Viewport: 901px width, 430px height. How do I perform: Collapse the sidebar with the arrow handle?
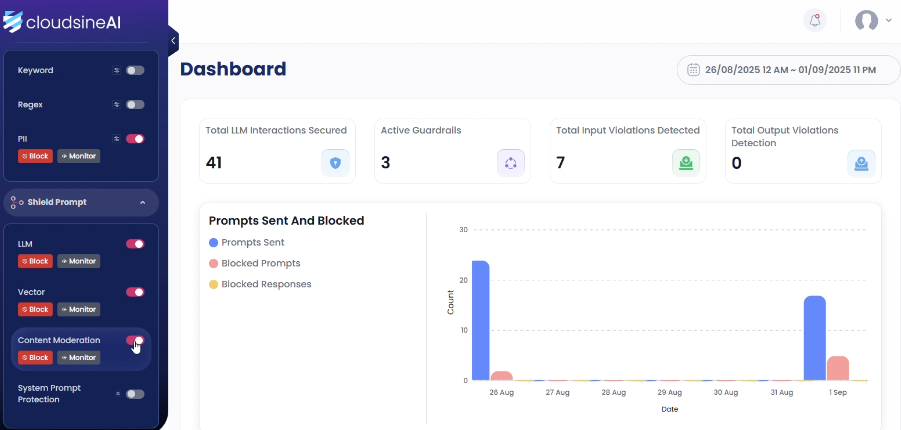[173, 40]
